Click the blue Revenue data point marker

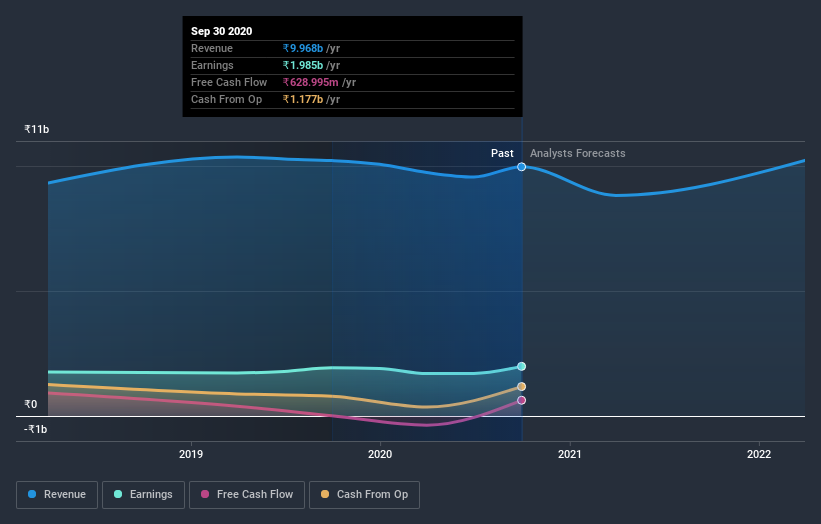pyautogui.click(x=522, y=166)
